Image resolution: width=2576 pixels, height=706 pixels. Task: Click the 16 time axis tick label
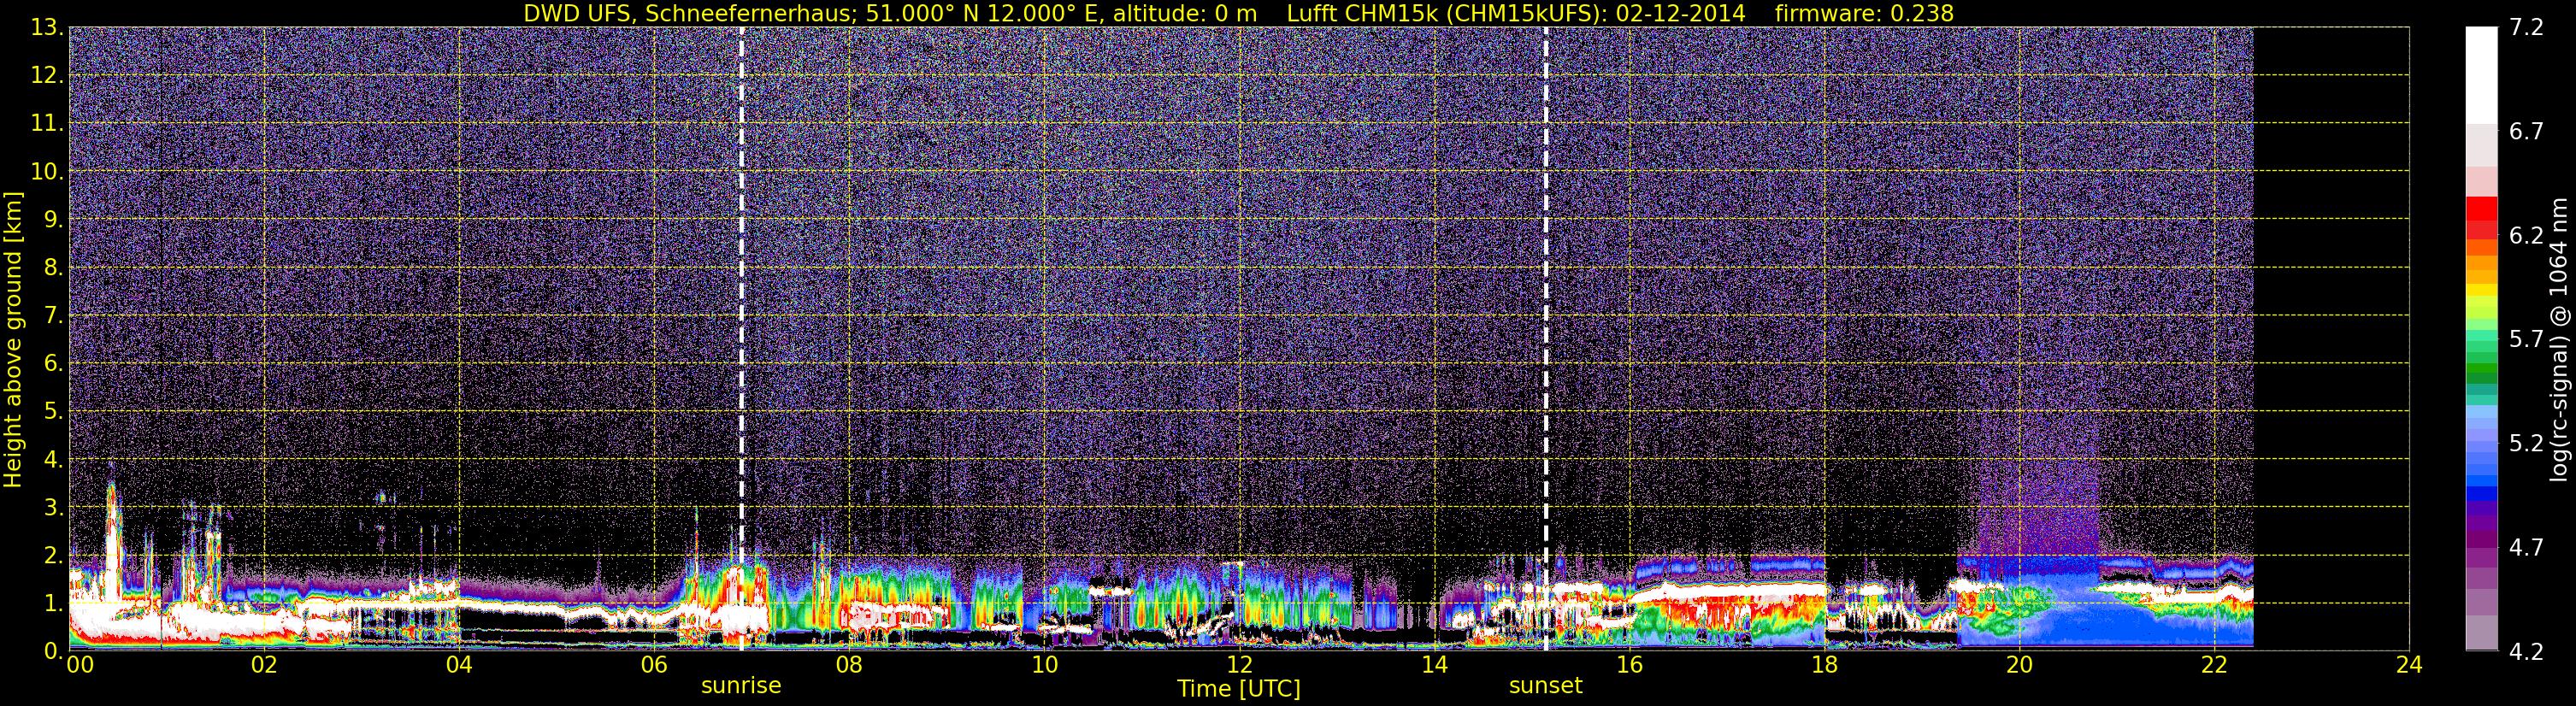pyautogui.click(x=1629, y=666)
